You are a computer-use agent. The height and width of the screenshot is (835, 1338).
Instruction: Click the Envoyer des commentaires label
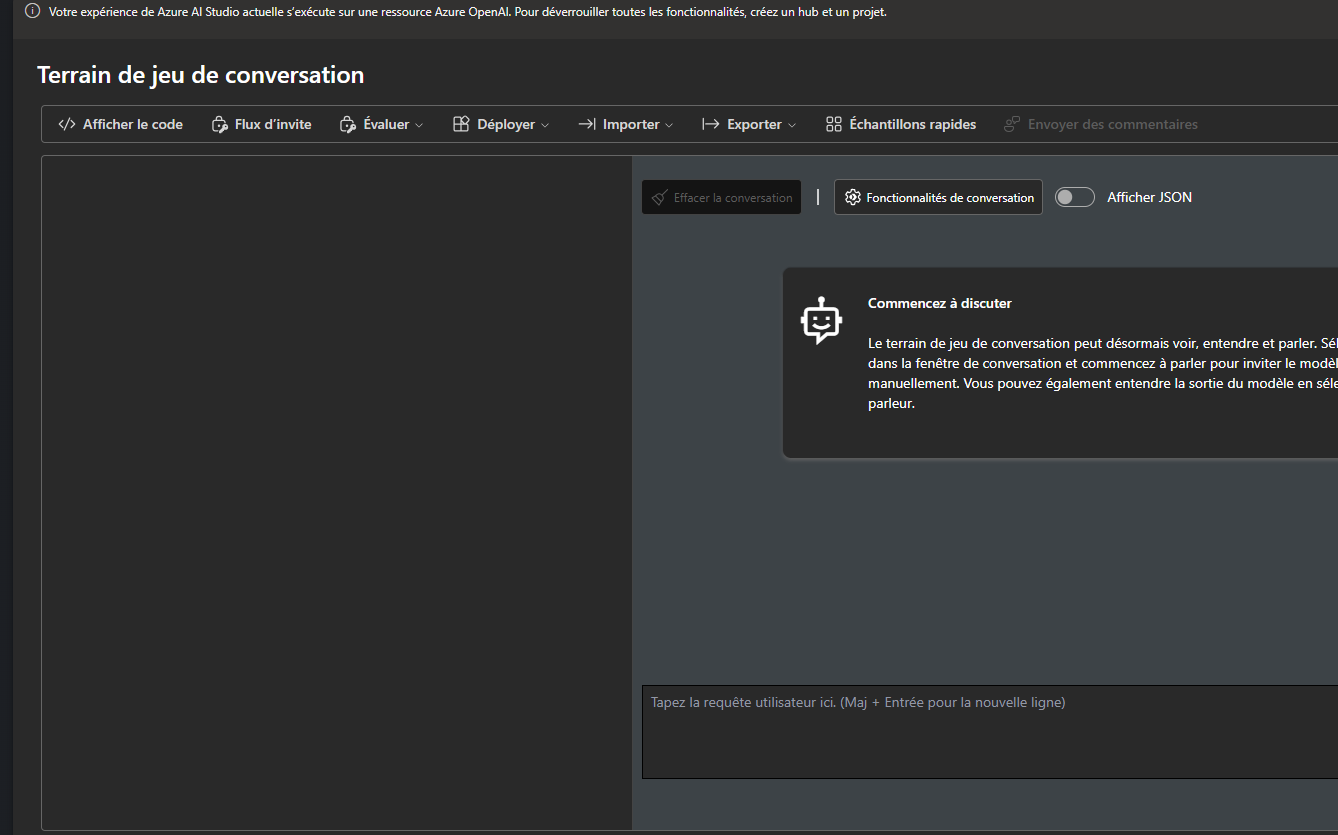click(x=1113, y=124)
